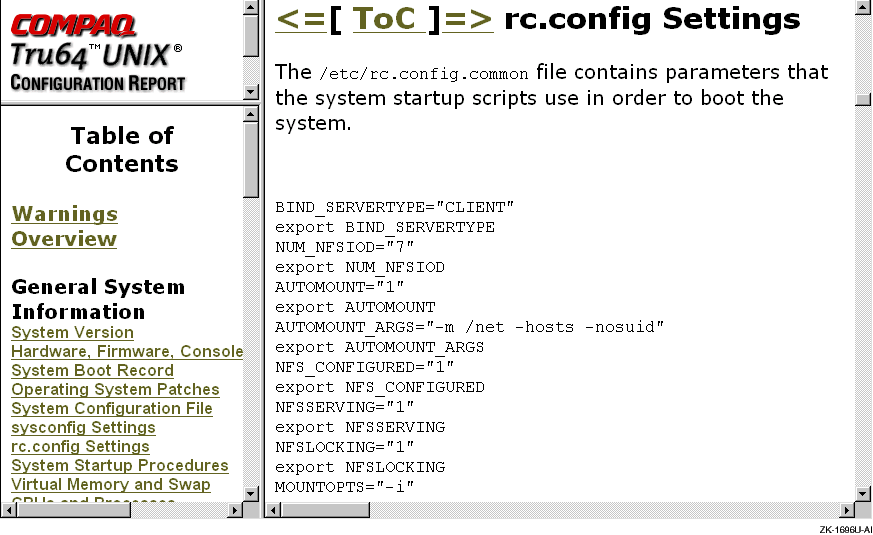Click up arrow of Table of Contents scrollbar
The height and width of the screenshot is (535, 873).
coord(251,115)
